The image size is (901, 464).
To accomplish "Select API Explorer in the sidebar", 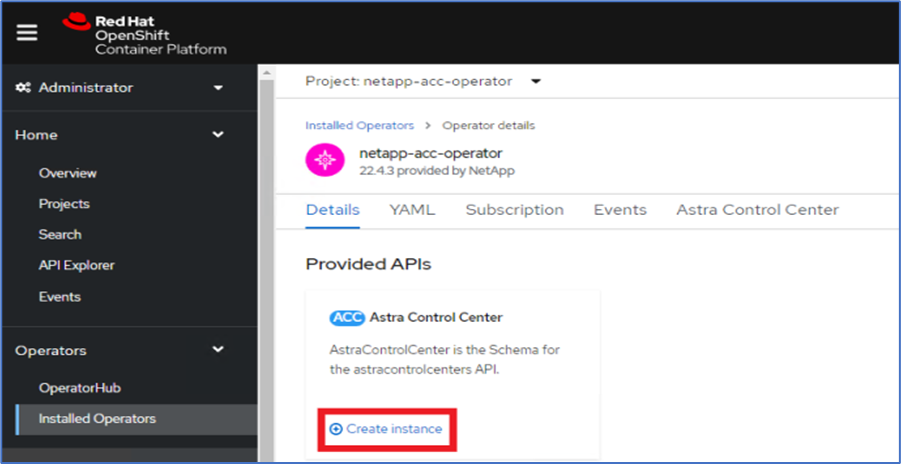I will pos(77,265).
